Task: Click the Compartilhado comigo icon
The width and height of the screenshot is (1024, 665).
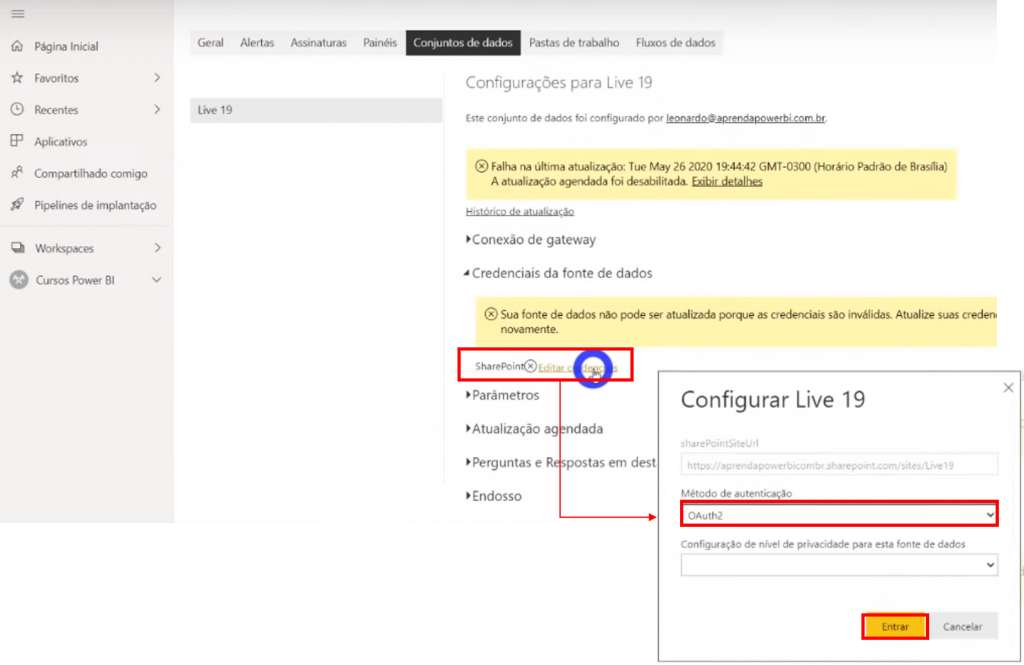Action: (17, 173)
